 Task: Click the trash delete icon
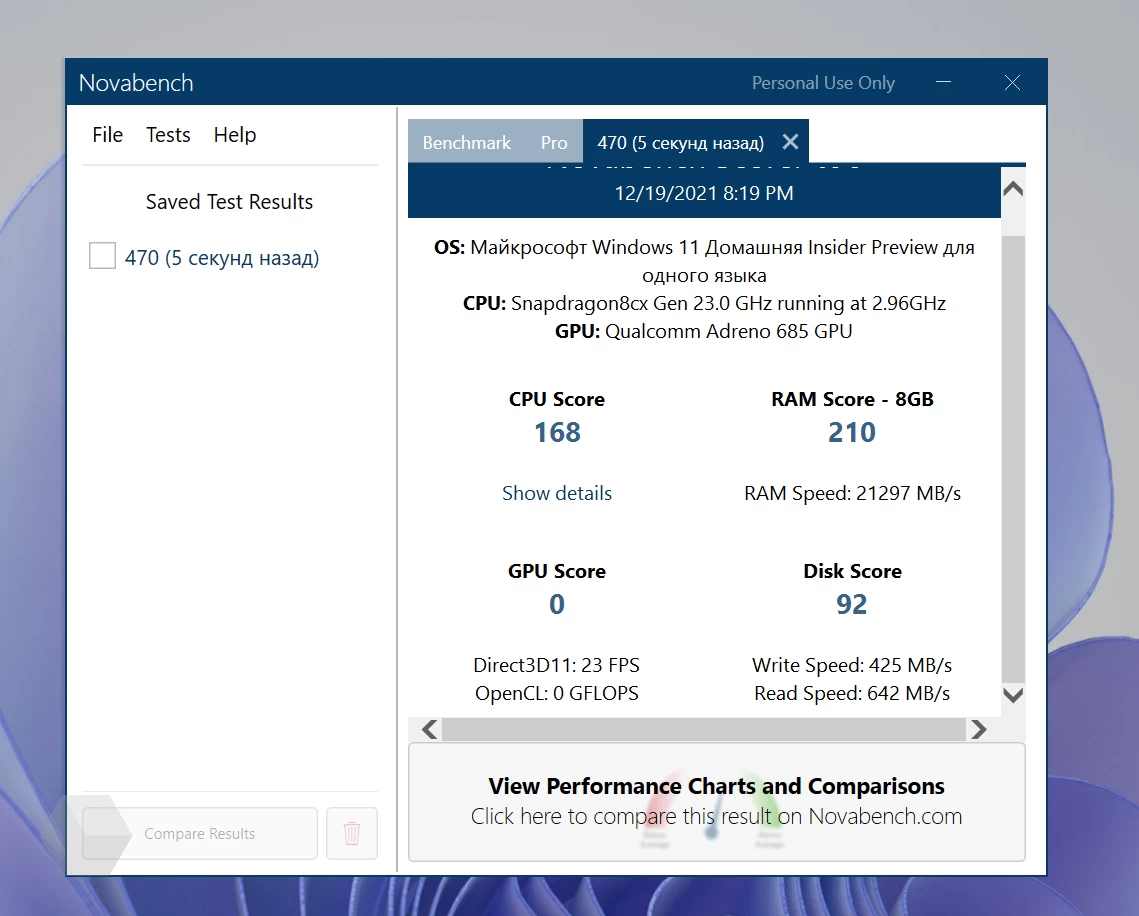(x=351, y=833)
